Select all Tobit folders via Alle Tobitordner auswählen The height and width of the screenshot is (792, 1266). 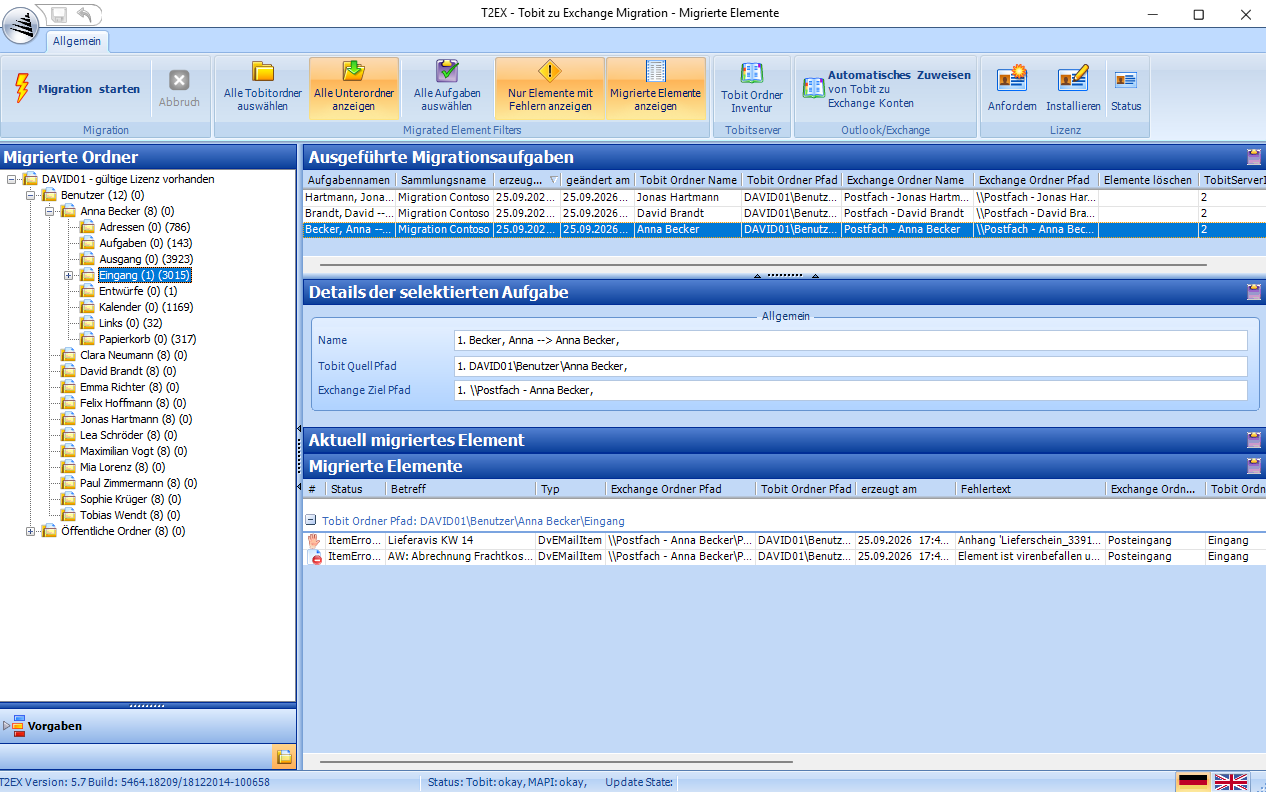click(263, 87)
